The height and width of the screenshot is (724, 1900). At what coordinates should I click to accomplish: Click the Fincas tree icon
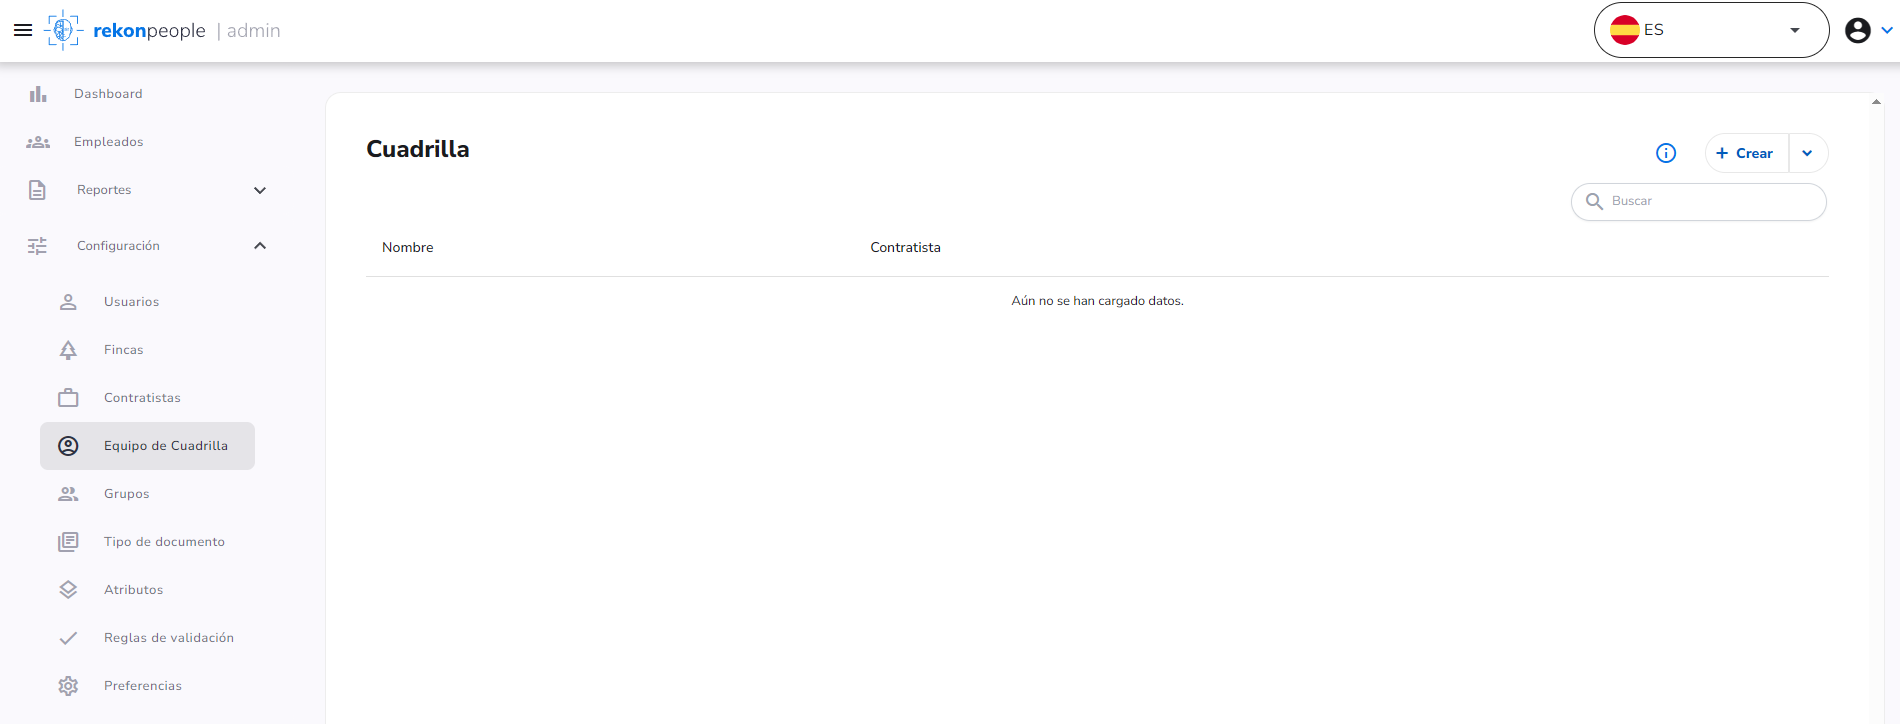tap(68, 350)
